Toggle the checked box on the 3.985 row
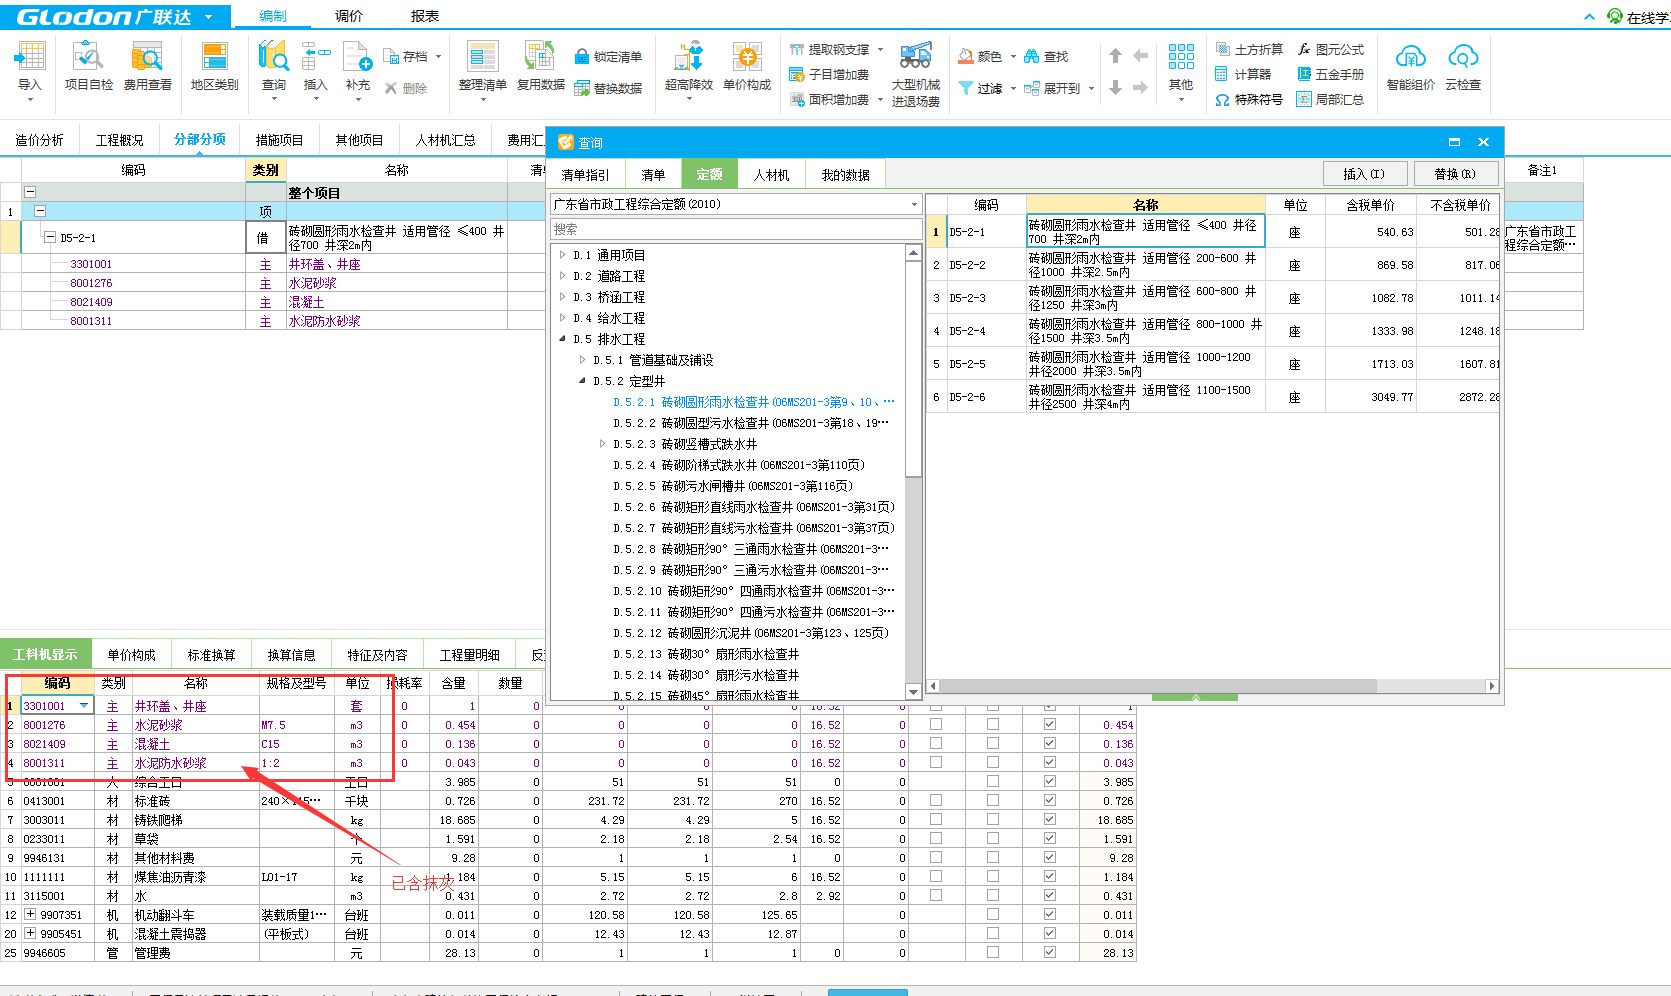Image resolution: width=1671 pixels, height=996 pixels. click(x=1049, y=781)
